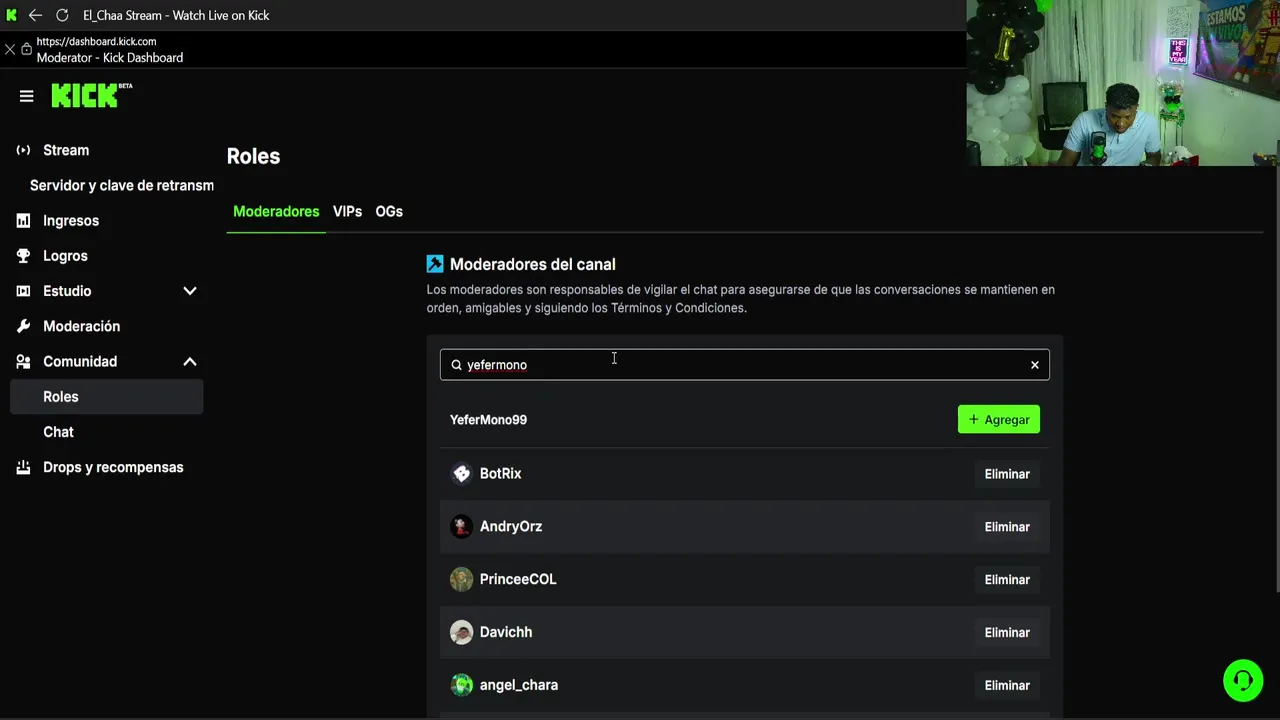Click the Ingresos chart icon
This screenshot has width=1280, height=720.
click(23, 221)
